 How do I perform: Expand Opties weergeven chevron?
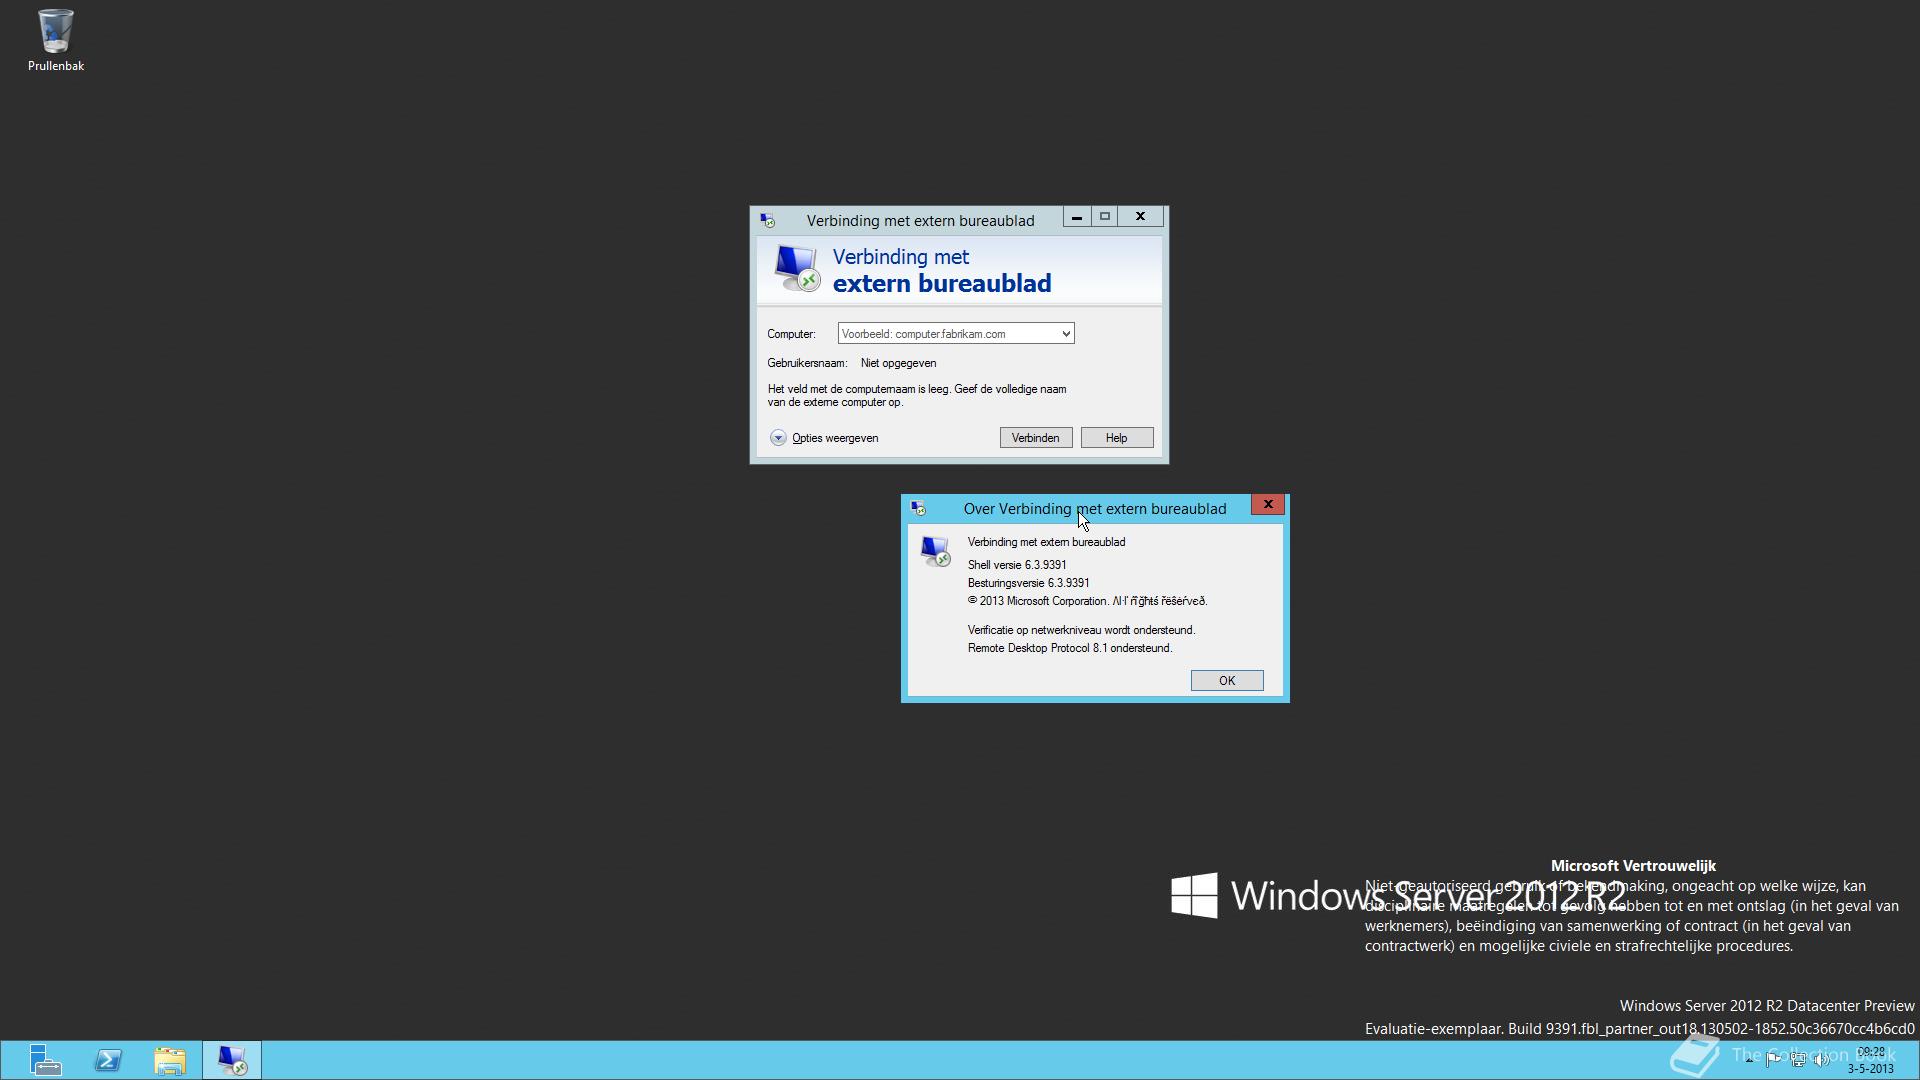[778, 438]
